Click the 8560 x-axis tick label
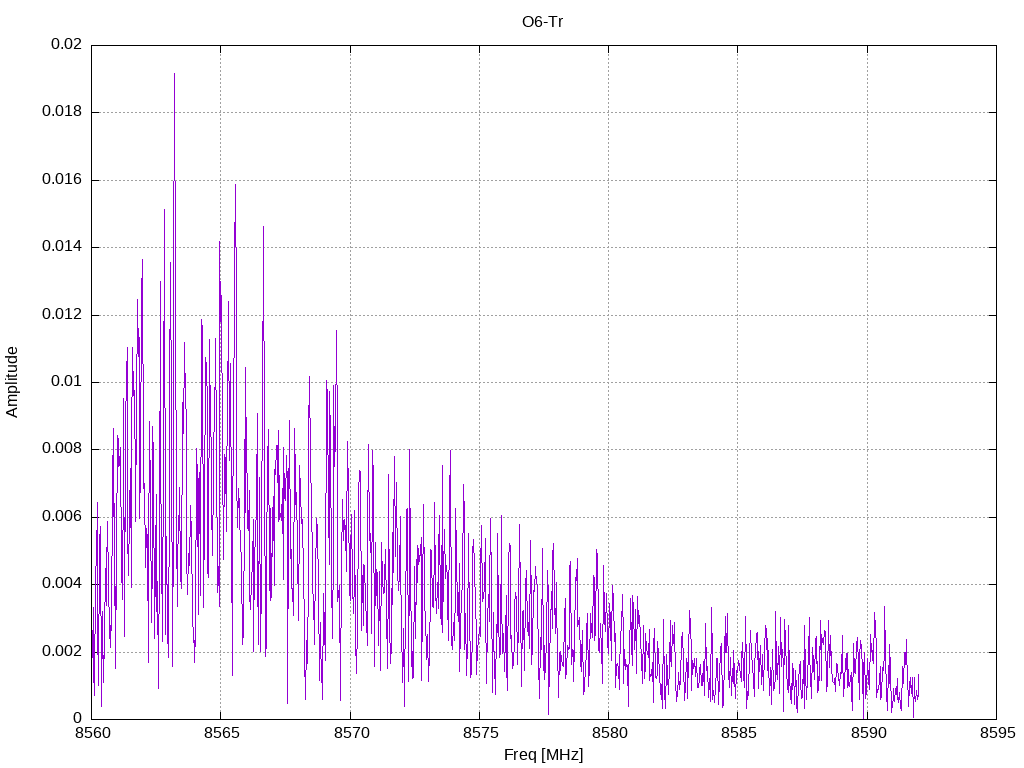This screenshot has width=1024, height=768. coord(93,733)
